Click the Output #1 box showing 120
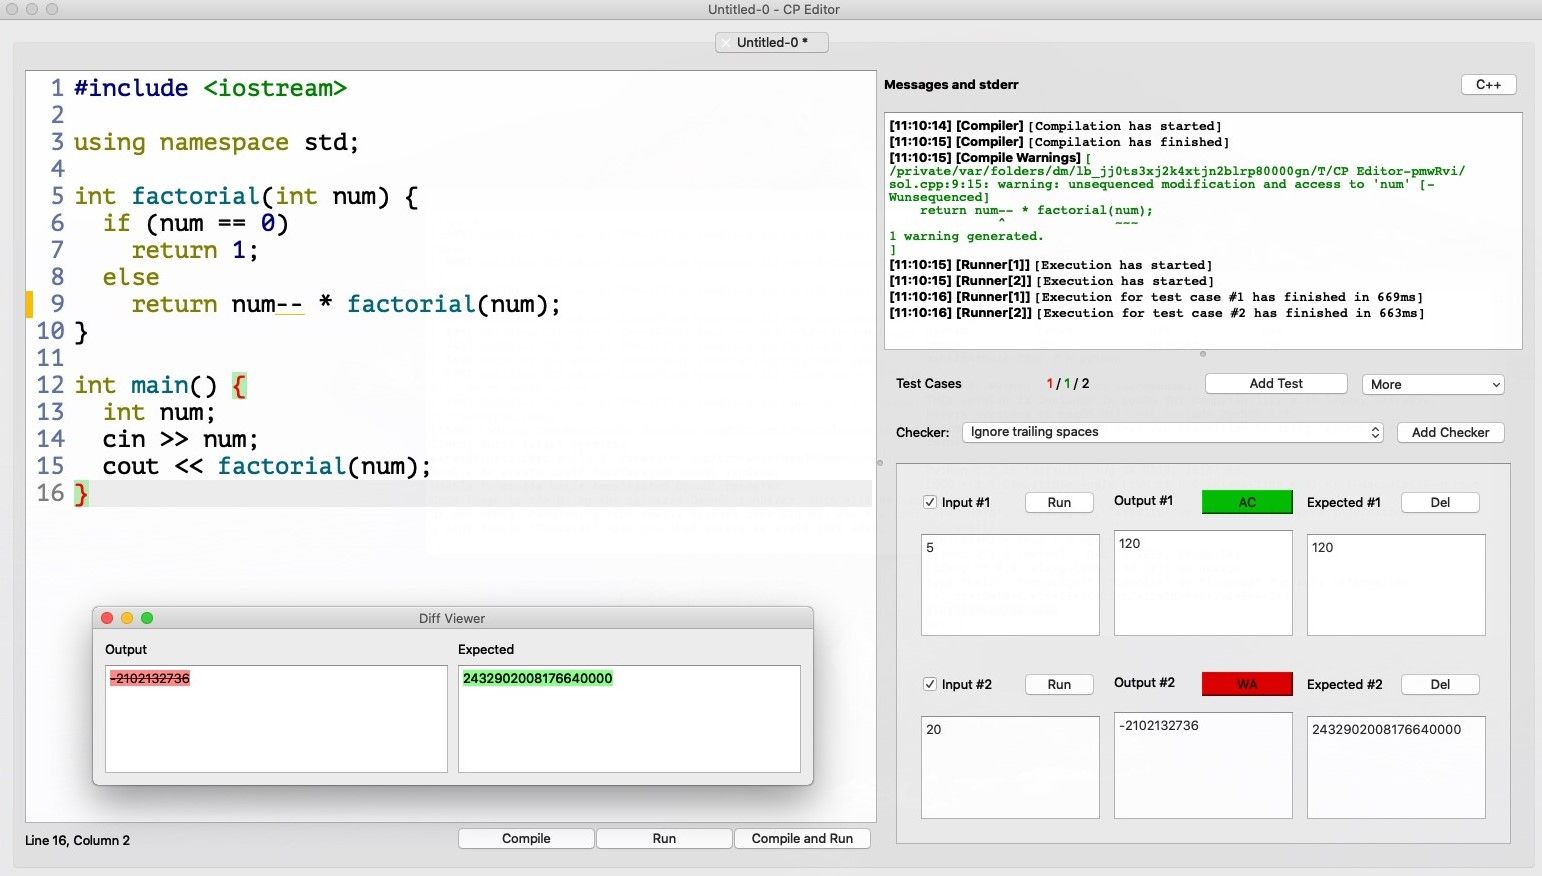Screen dimensions: 1542x876 pyautogui.click(x=1203, y=583)
